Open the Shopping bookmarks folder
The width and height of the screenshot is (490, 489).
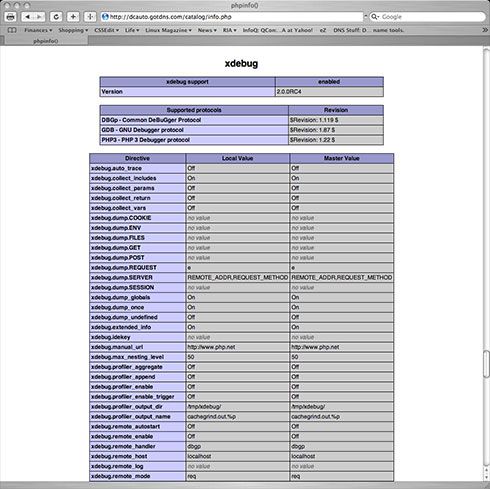click(x=73, y=30)
